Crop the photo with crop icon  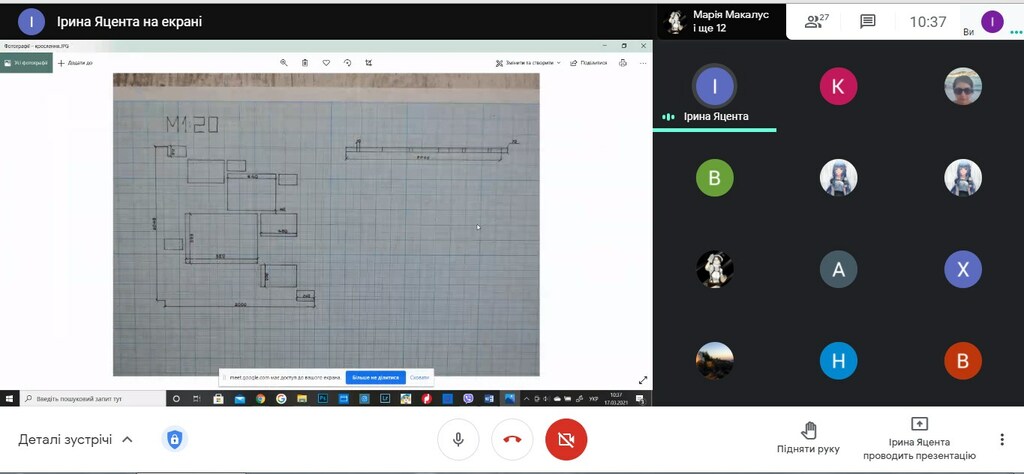click(x=369, y=62)
